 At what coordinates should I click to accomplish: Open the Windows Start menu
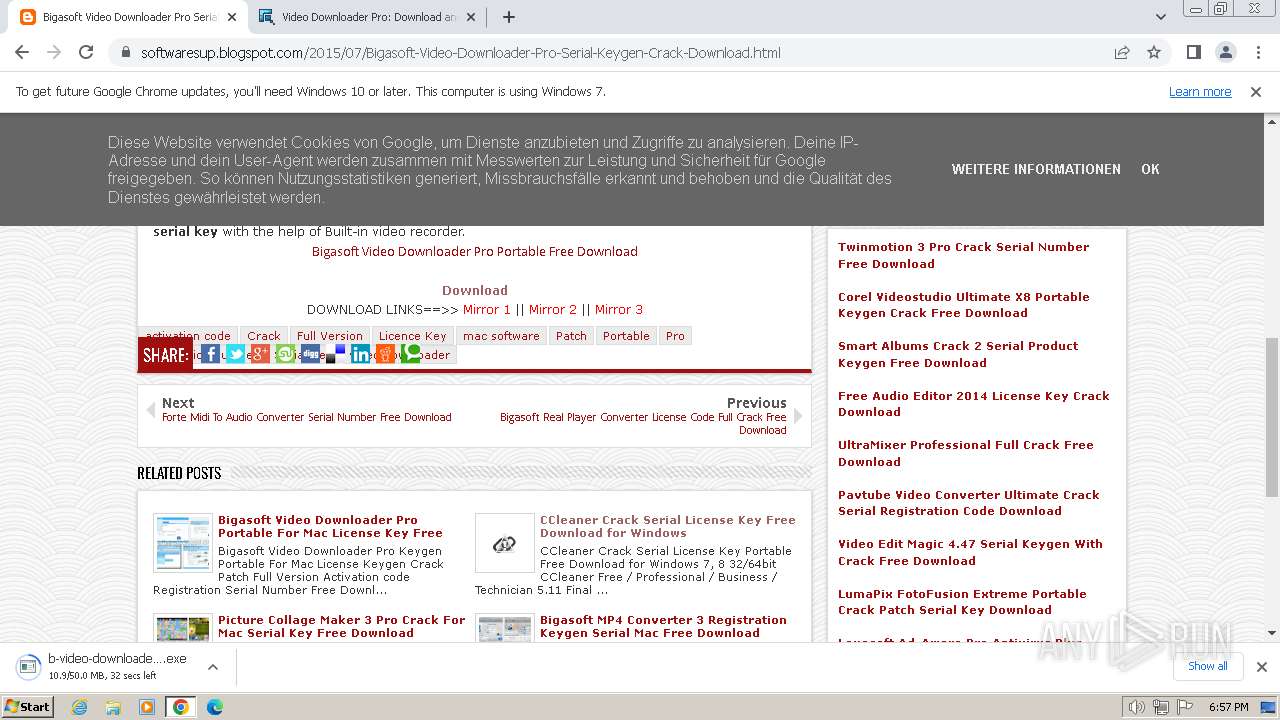pyautogui.click(x=27, y=707)
